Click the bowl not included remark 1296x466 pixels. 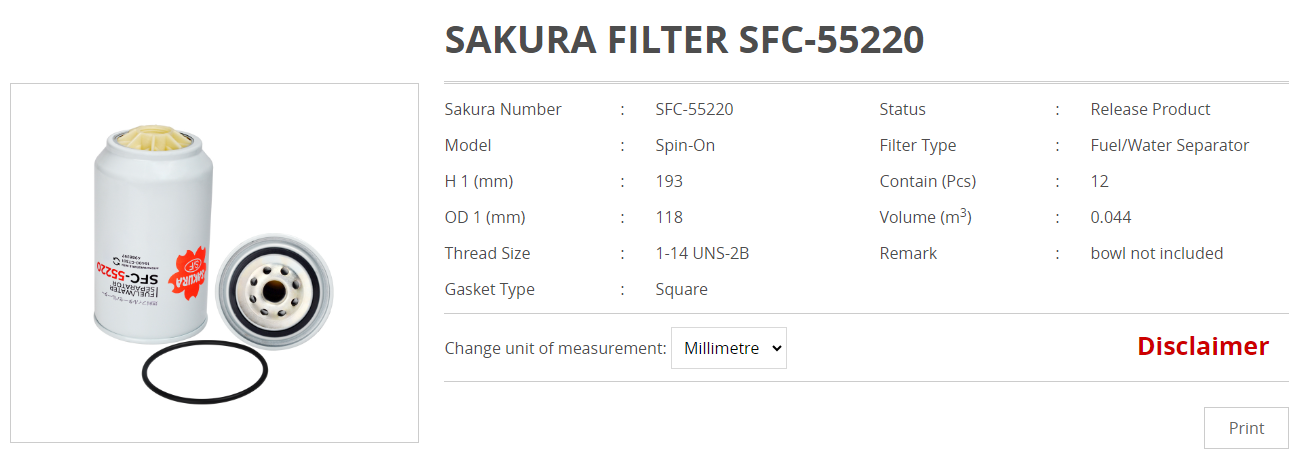pos(1157,253)
